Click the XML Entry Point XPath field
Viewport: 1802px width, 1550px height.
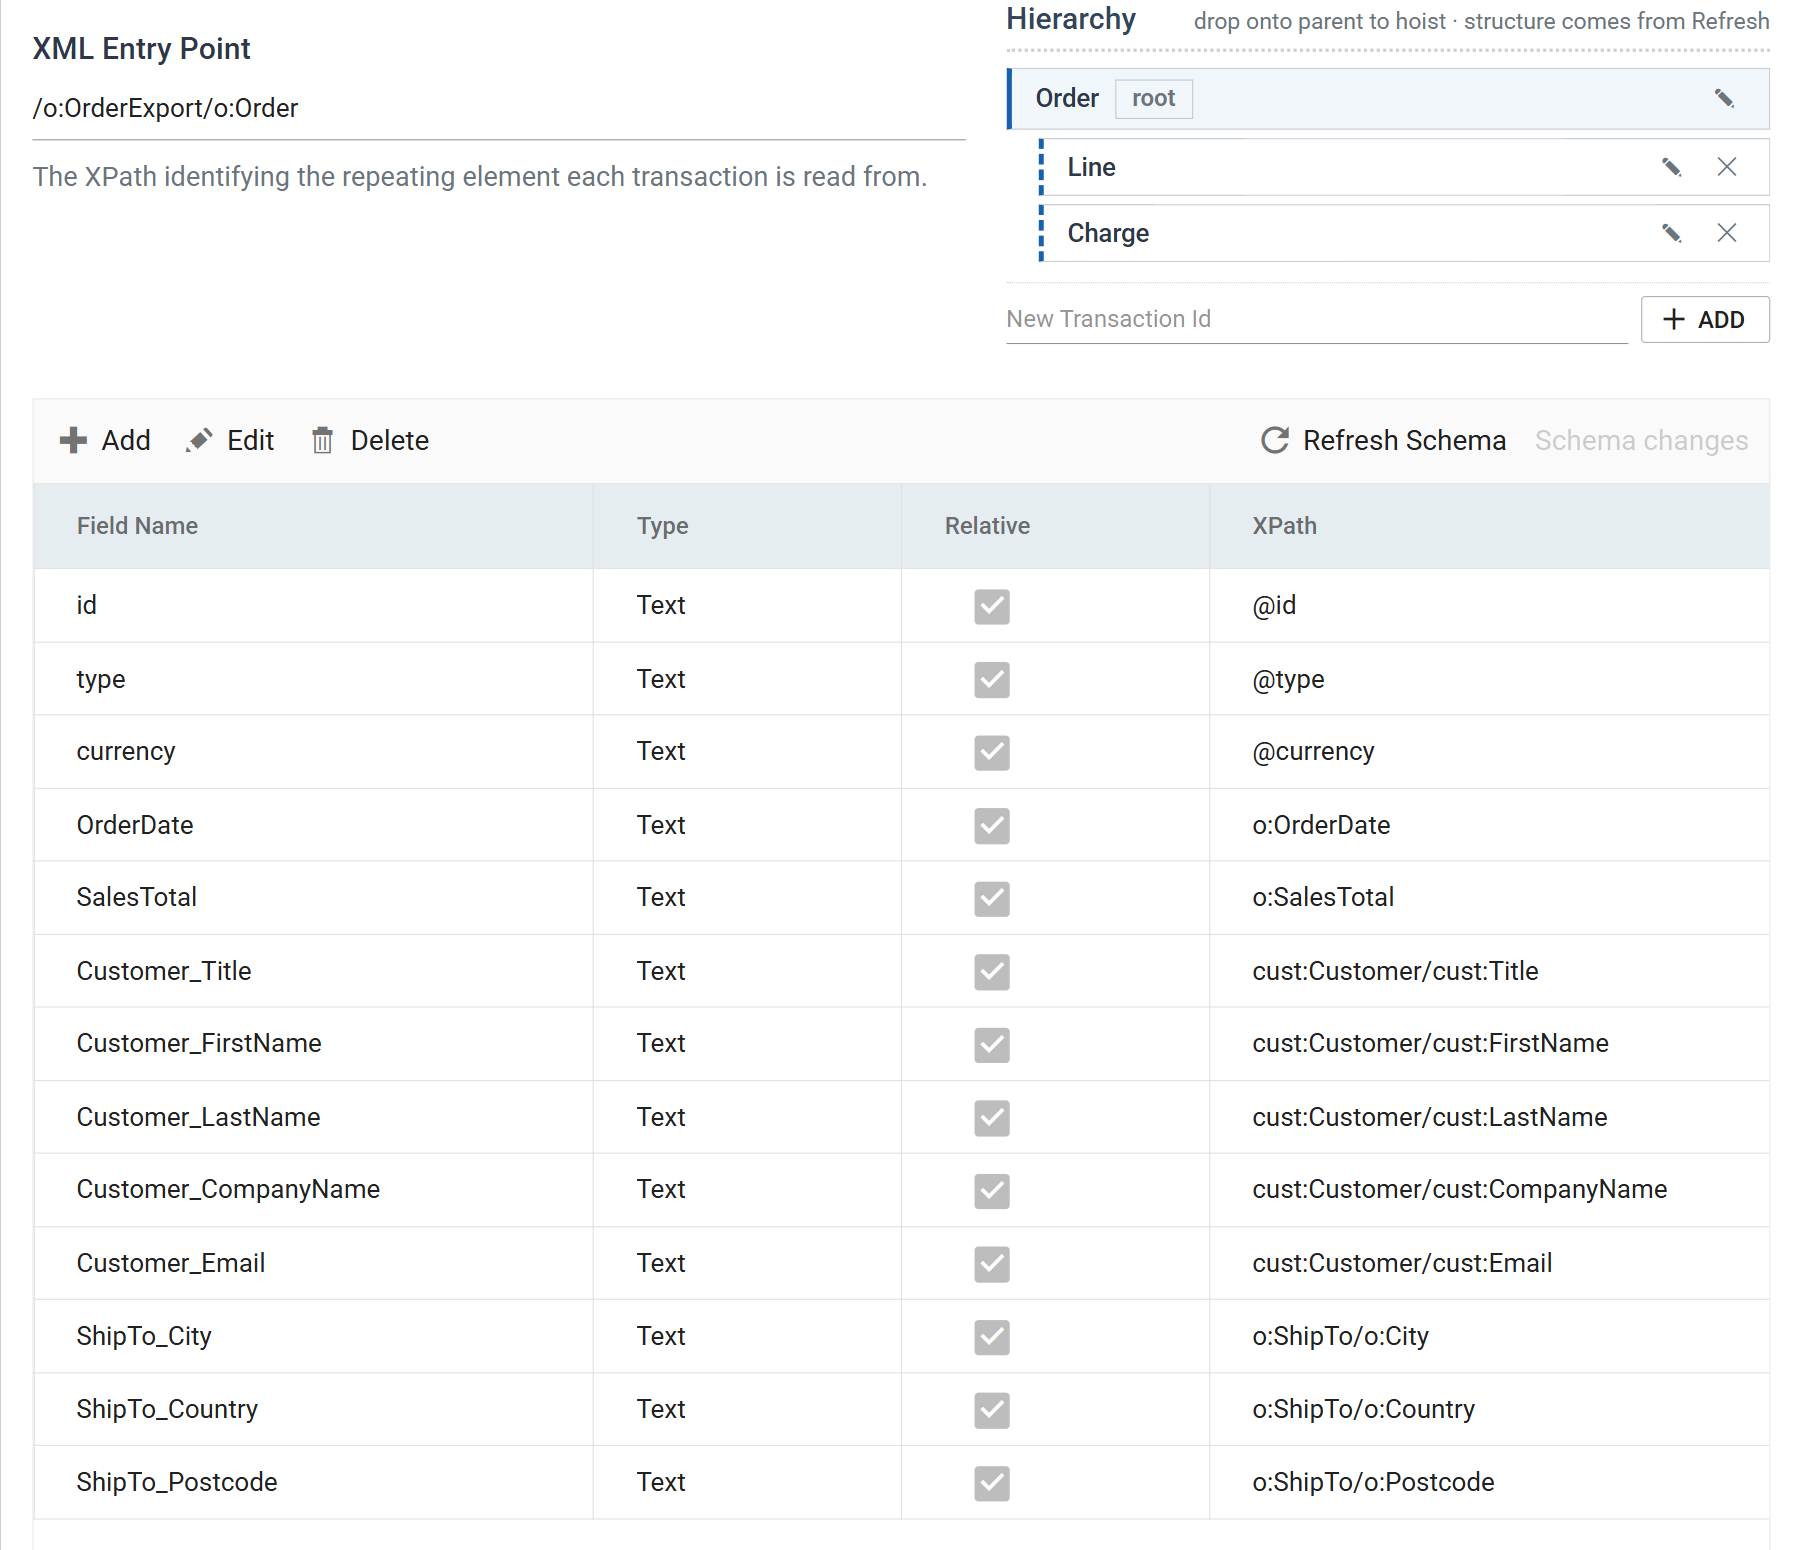click(499, 109)
